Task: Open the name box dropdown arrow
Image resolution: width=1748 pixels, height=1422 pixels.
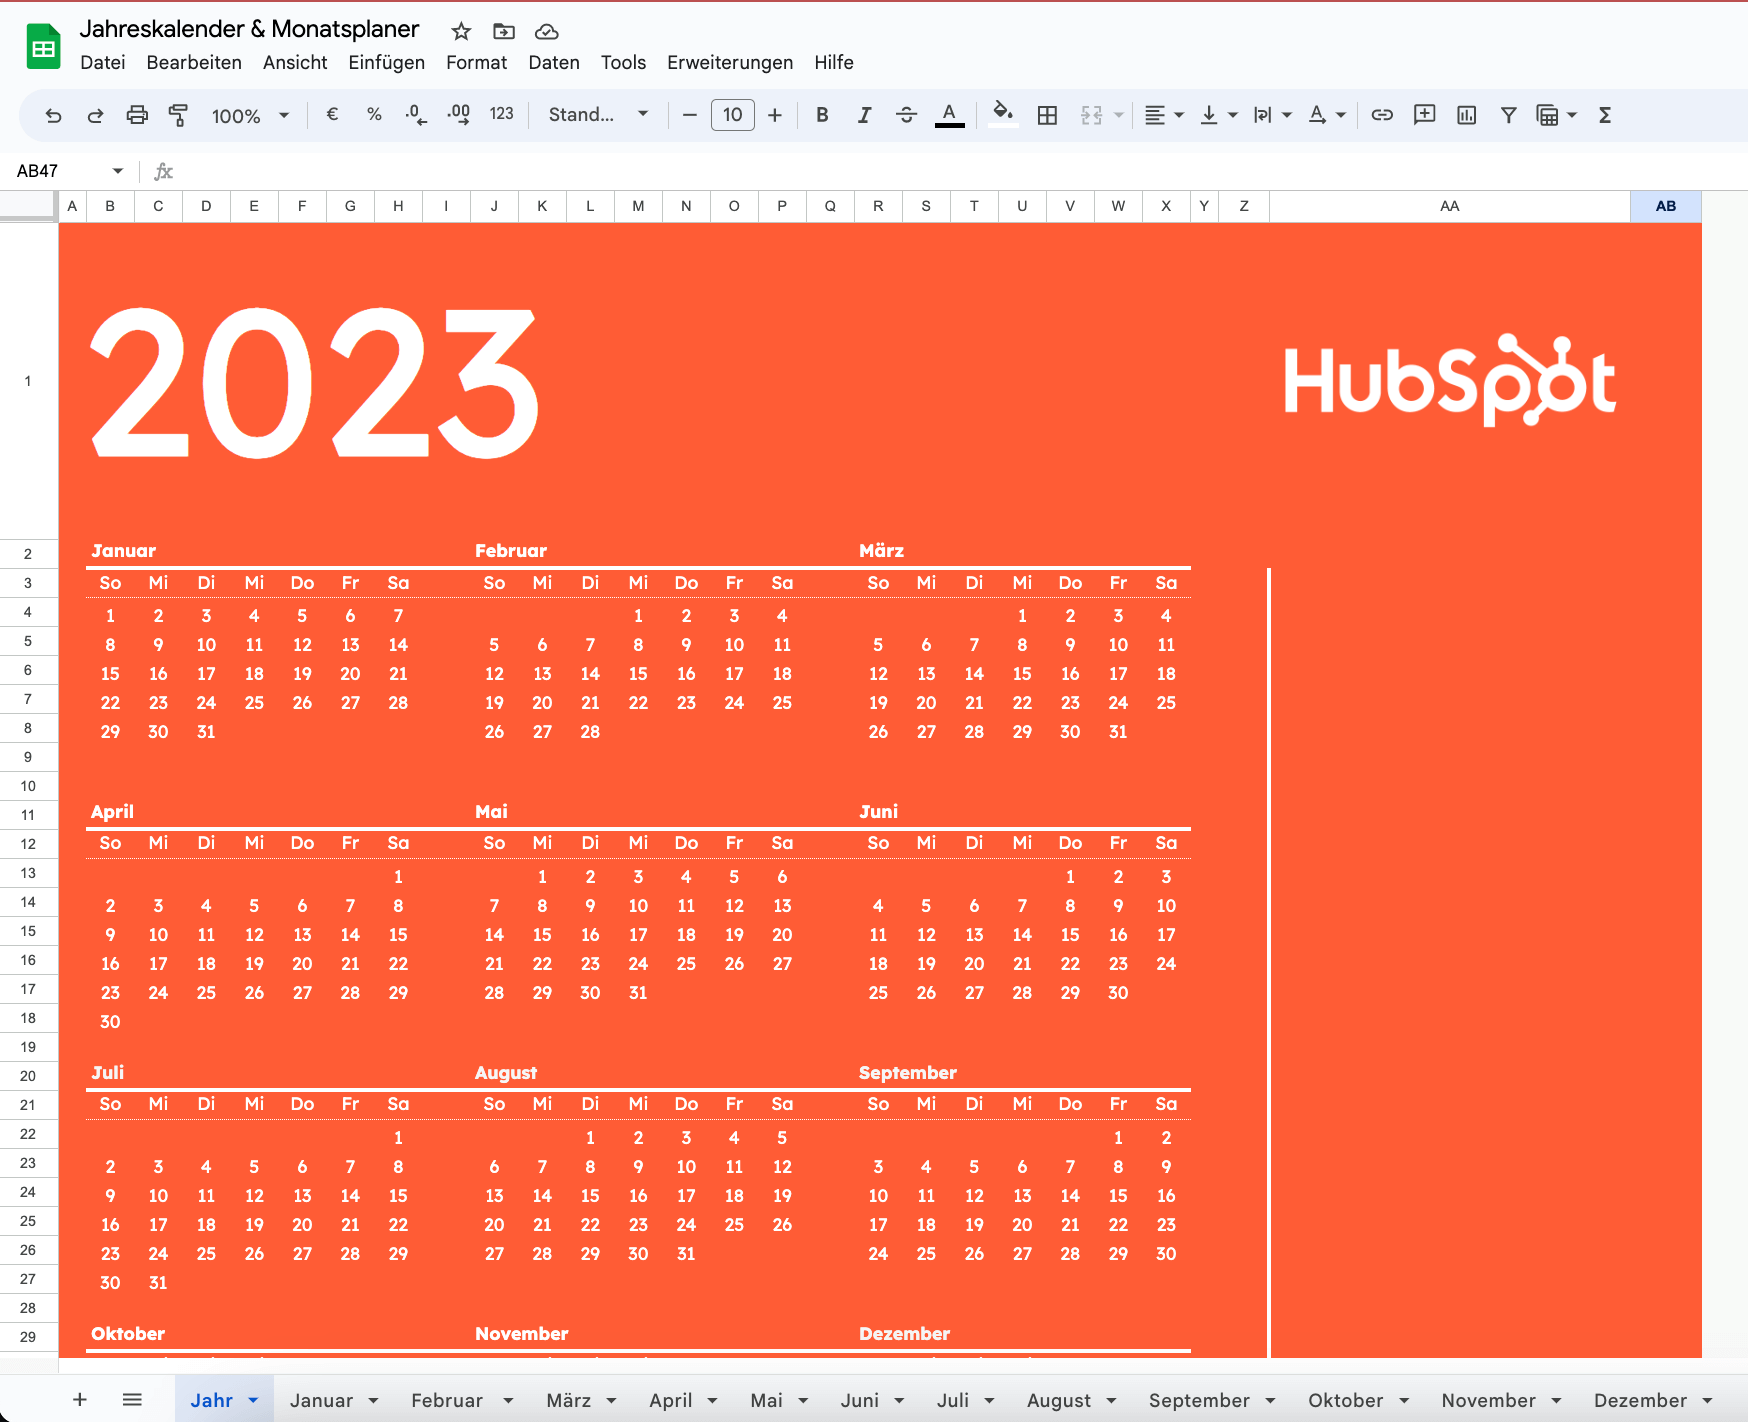Action: click(118, 171)
